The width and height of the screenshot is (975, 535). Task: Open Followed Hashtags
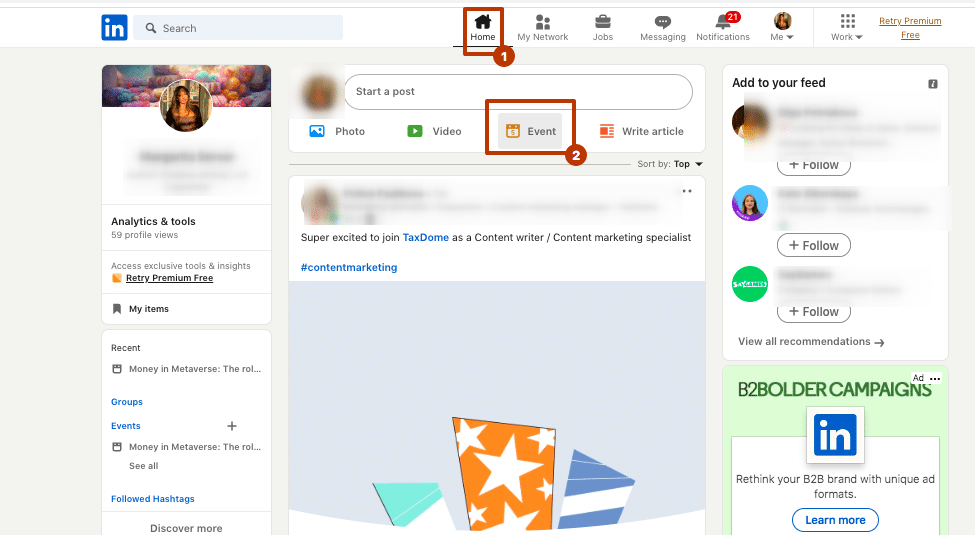click(x=152, y=499)
